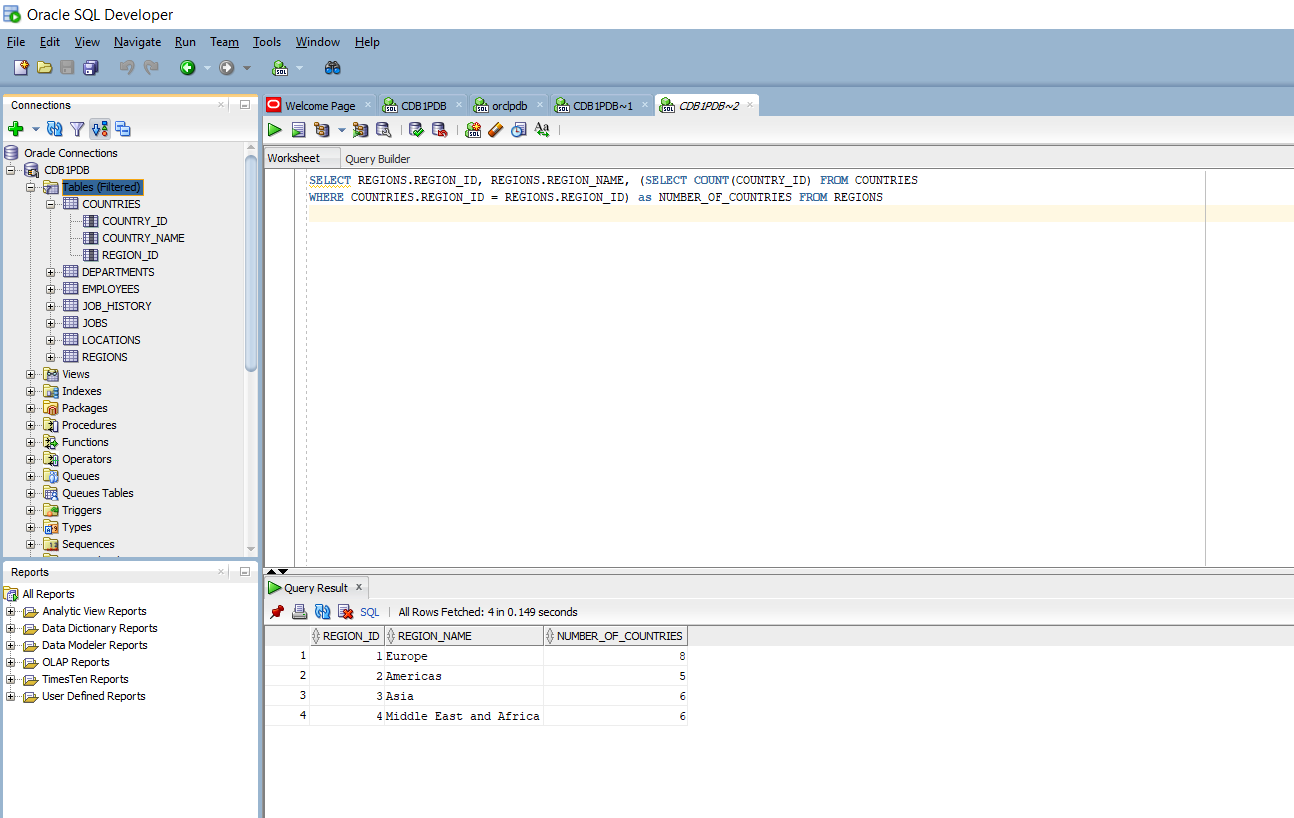The image size is (1294, 818).
Task: Select the Sequences node in tree
Action: click(88, 544)
